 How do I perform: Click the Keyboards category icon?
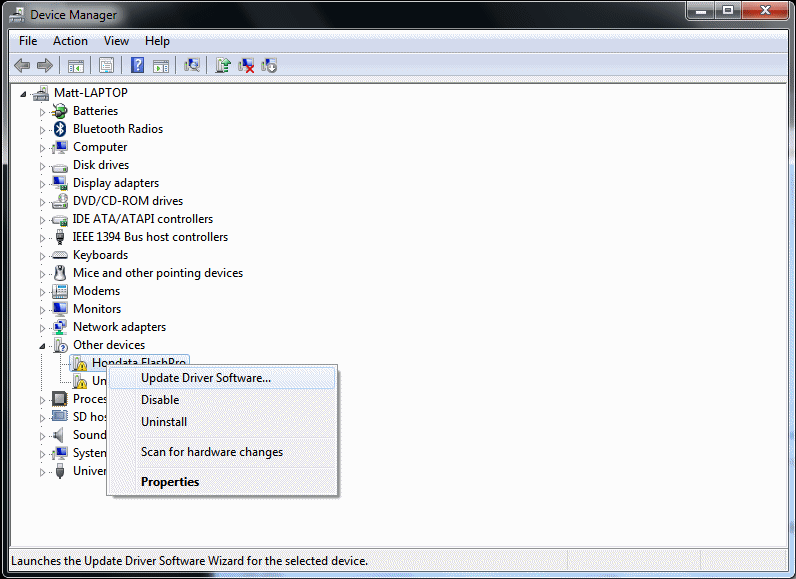point(60,255)
